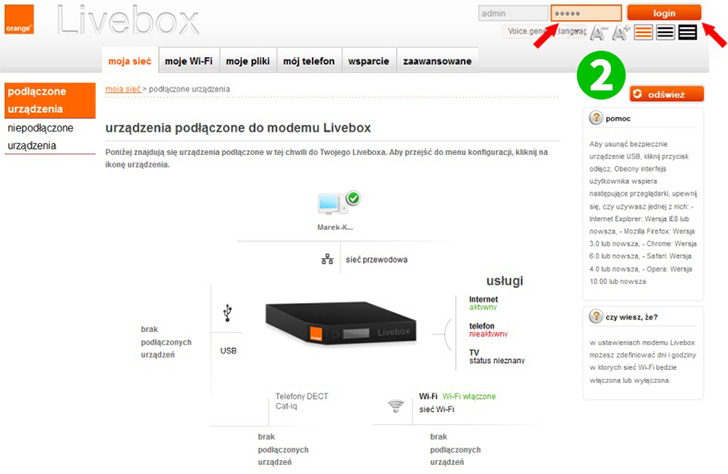Click the Livebox modem image
728x474 pixels.
click(340, 323)
